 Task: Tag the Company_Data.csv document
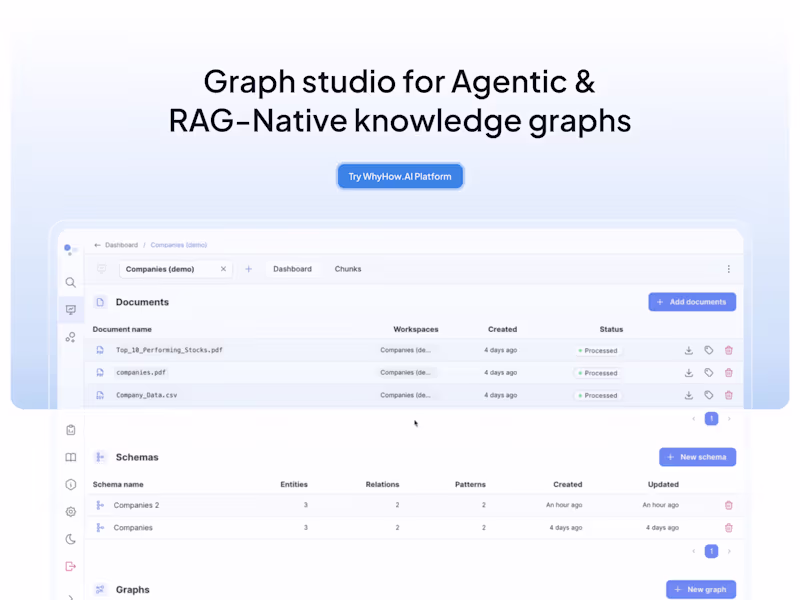(709, 395)
